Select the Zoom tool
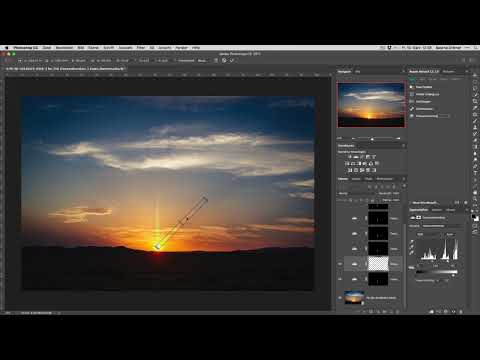The image size is (480, 360). 475,199
